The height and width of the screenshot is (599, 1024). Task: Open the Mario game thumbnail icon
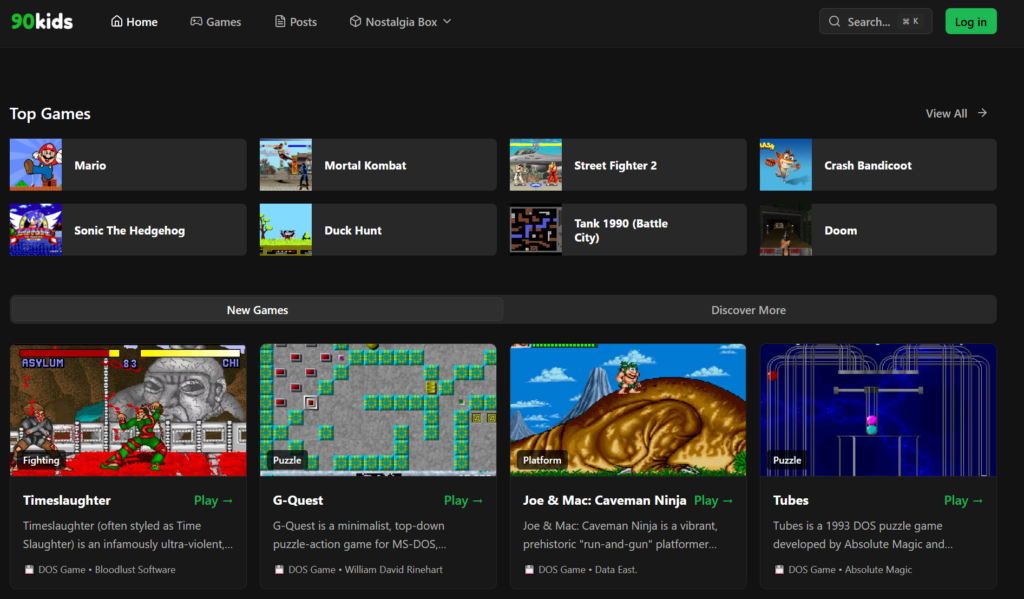click(x=35, y=165)
